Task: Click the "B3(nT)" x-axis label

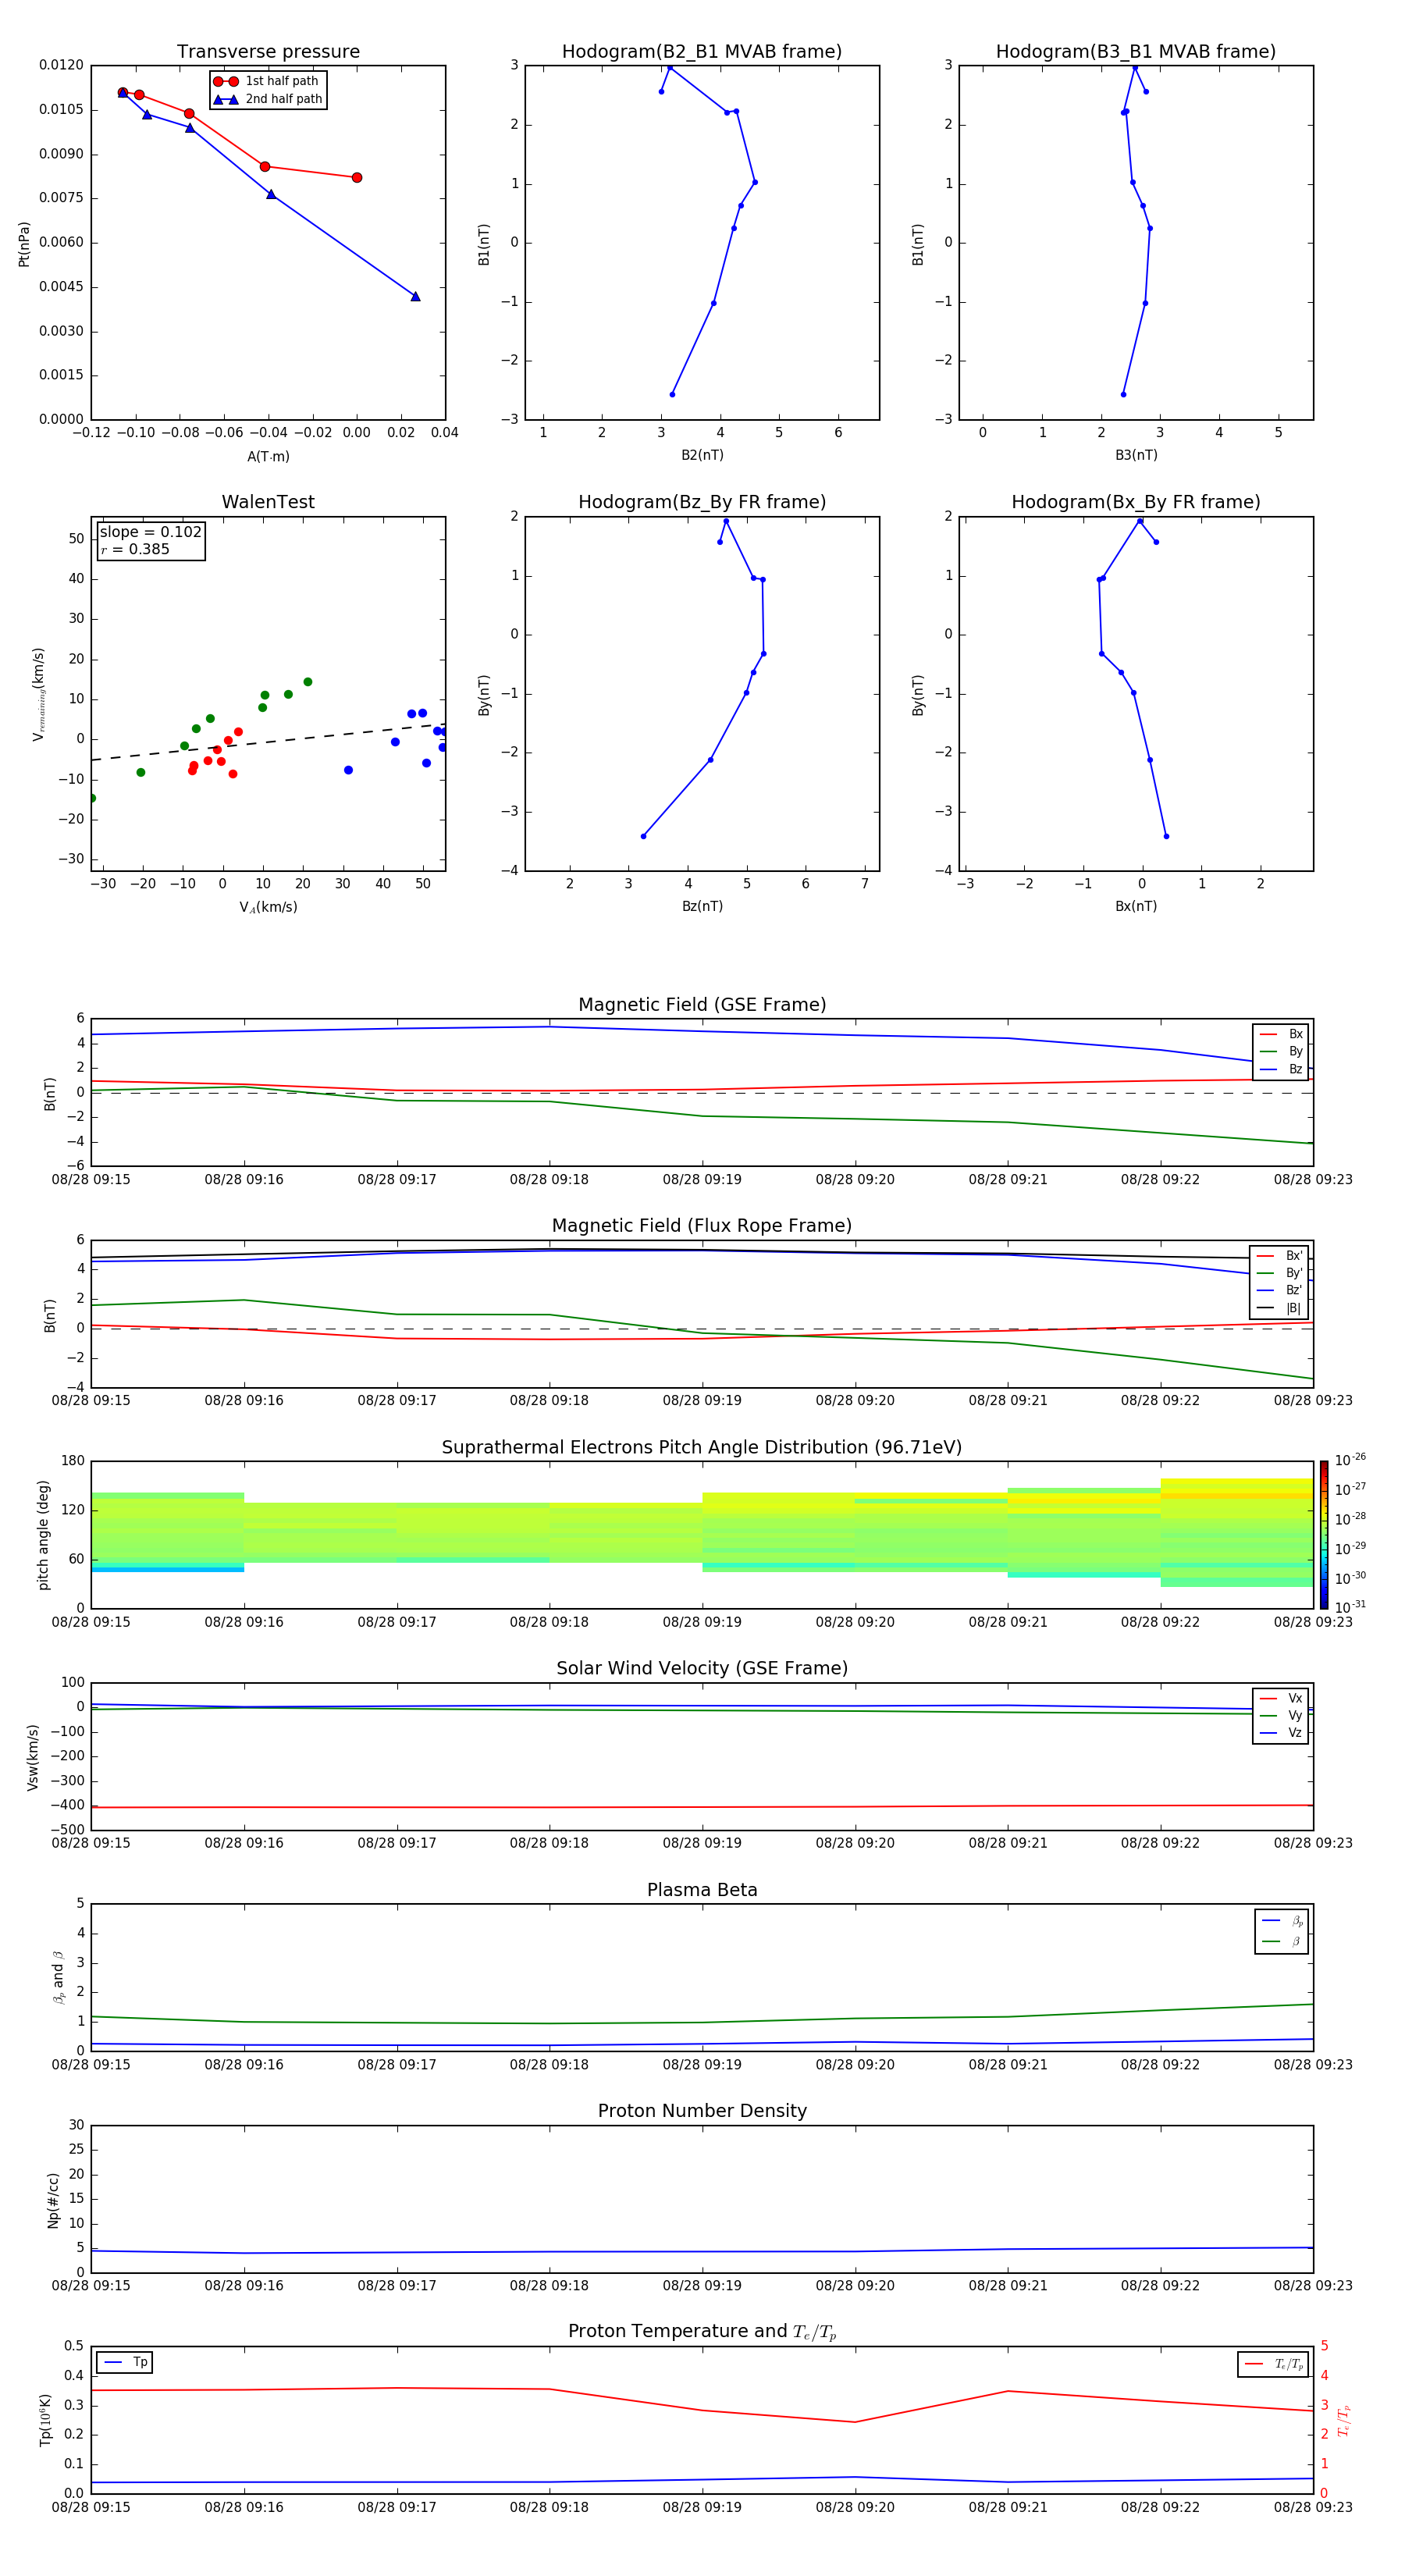Action: [1136, 455]
